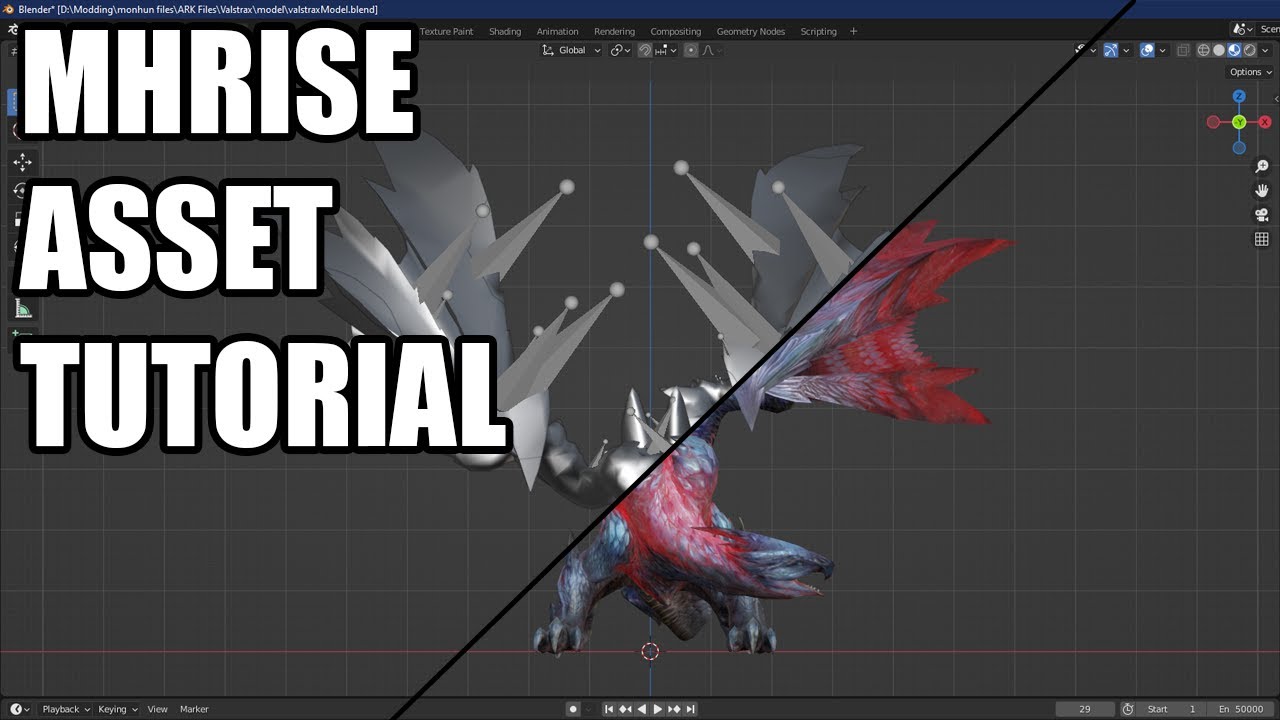The image size is (1280, 720).
Task: Open the timeline View menu
Action: pos(158,709)
